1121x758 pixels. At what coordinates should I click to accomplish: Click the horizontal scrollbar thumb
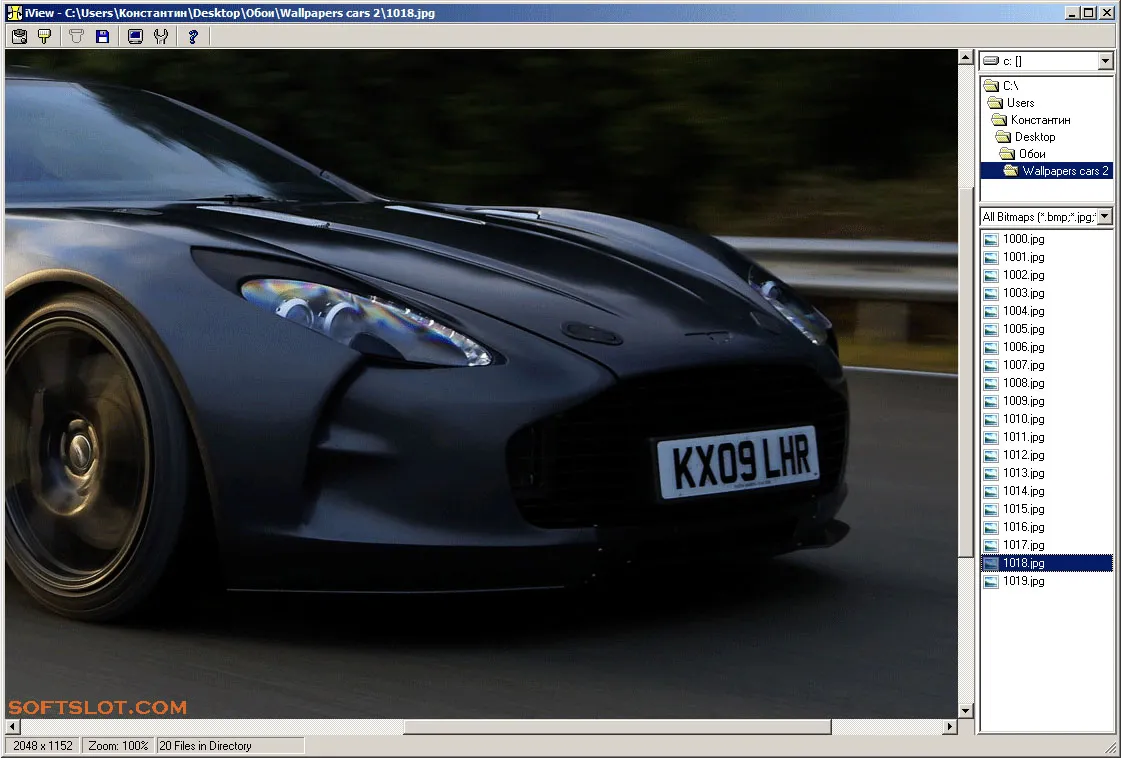(x=617, y=727)
